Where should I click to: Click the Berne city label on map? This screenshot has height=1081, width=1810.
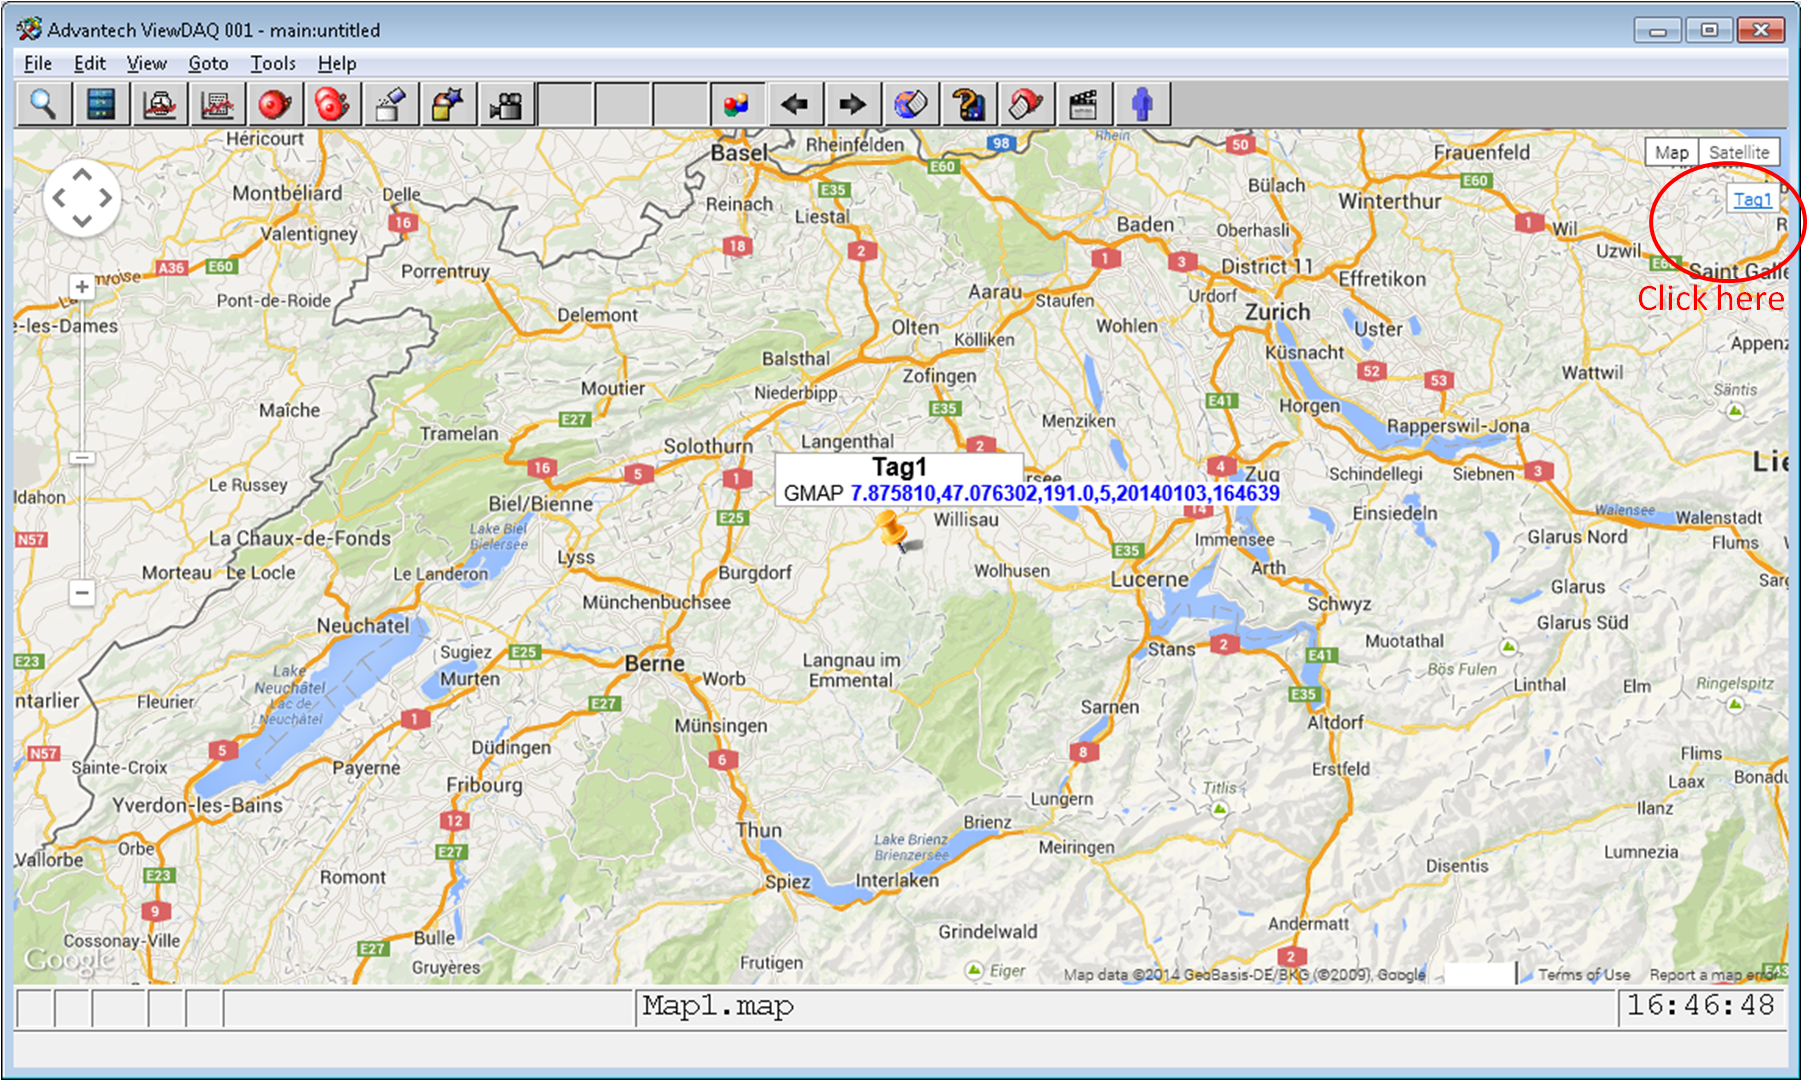655,663
